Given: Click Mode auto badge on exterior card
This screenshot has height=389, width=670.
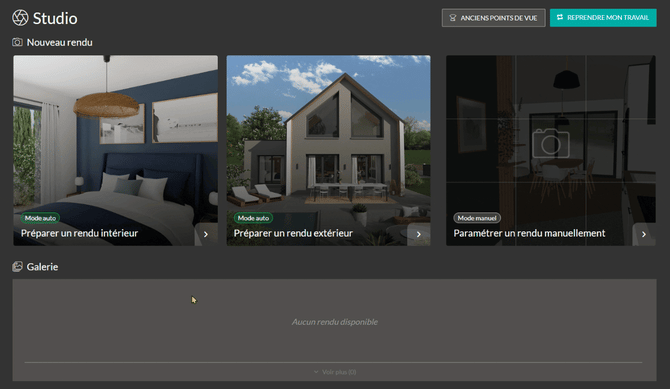Looking at the screenshot, I should click(253, 218).
